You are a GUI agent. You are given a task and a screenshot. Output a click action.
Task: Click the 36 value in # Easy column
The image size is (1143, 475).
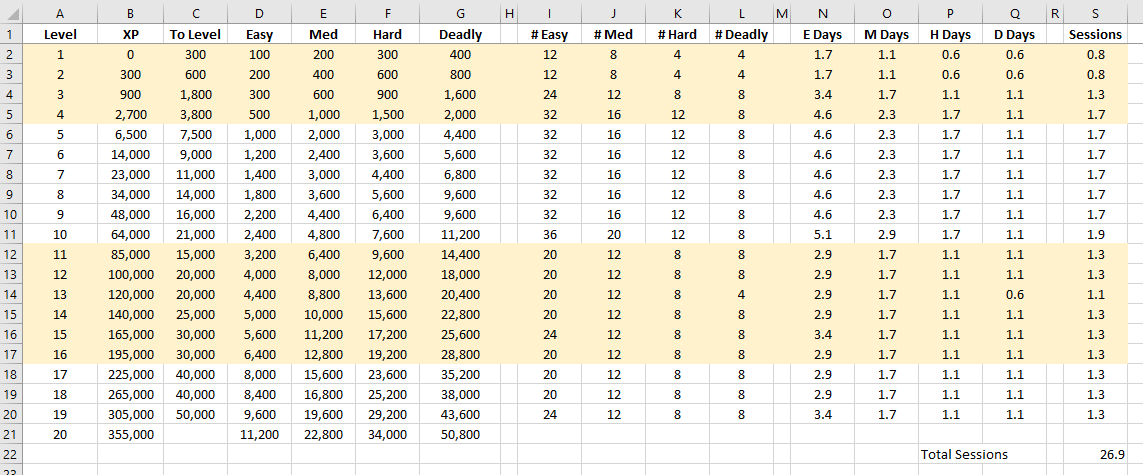click(549, 234)
